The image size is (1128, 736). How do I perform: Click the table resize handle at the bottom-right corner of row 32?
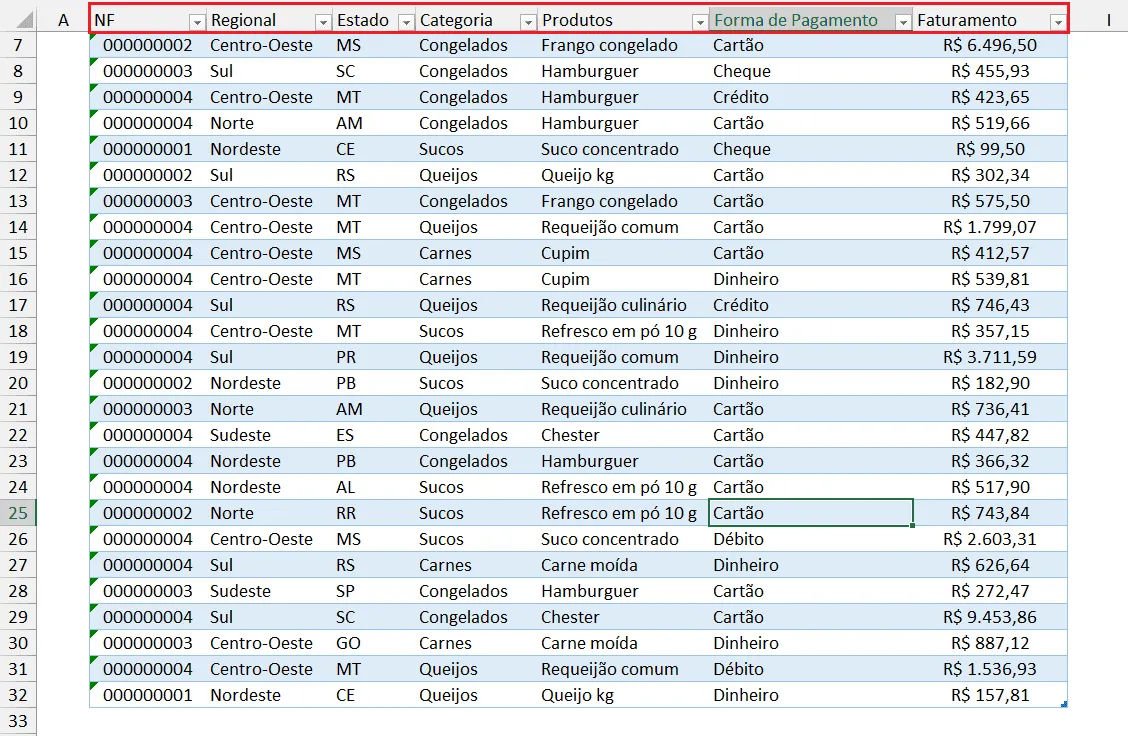click(x=1063, y=704)
